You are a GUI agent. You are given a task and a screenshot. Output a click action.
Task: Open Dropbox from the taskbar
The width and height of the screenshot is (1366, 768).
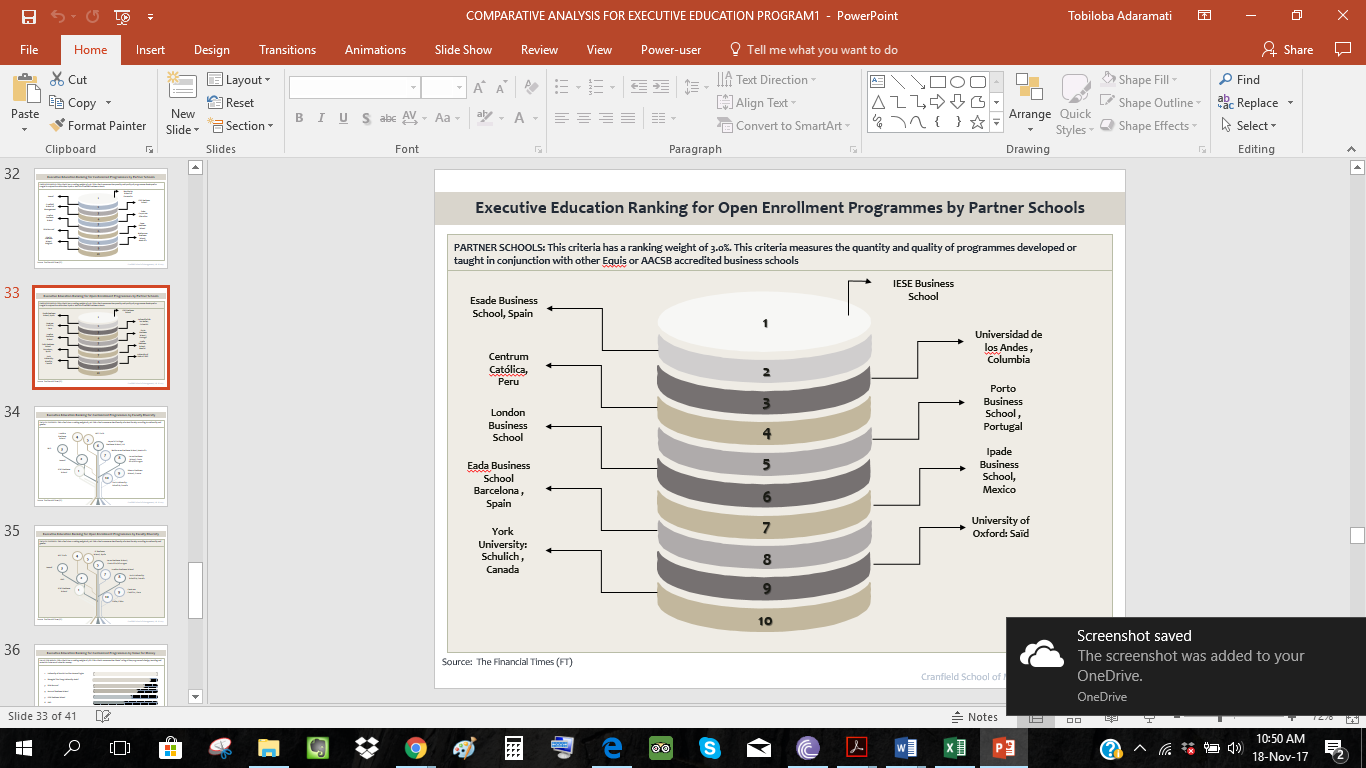[x=367, y=747]
